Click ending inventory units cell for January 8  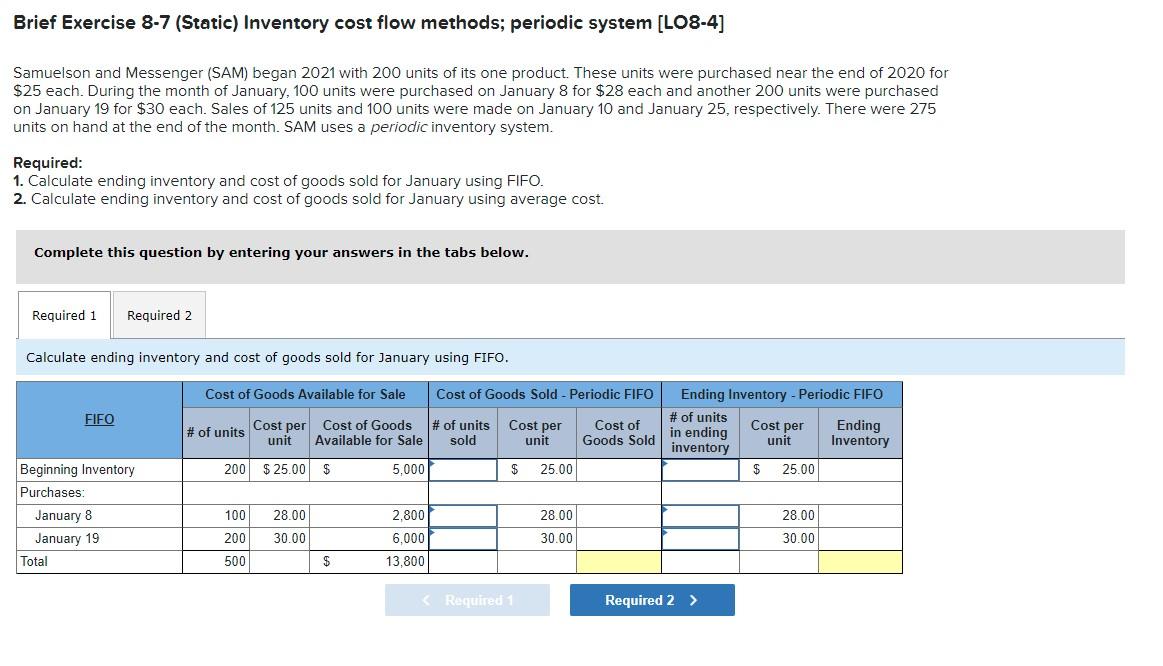tap(698, 515)
